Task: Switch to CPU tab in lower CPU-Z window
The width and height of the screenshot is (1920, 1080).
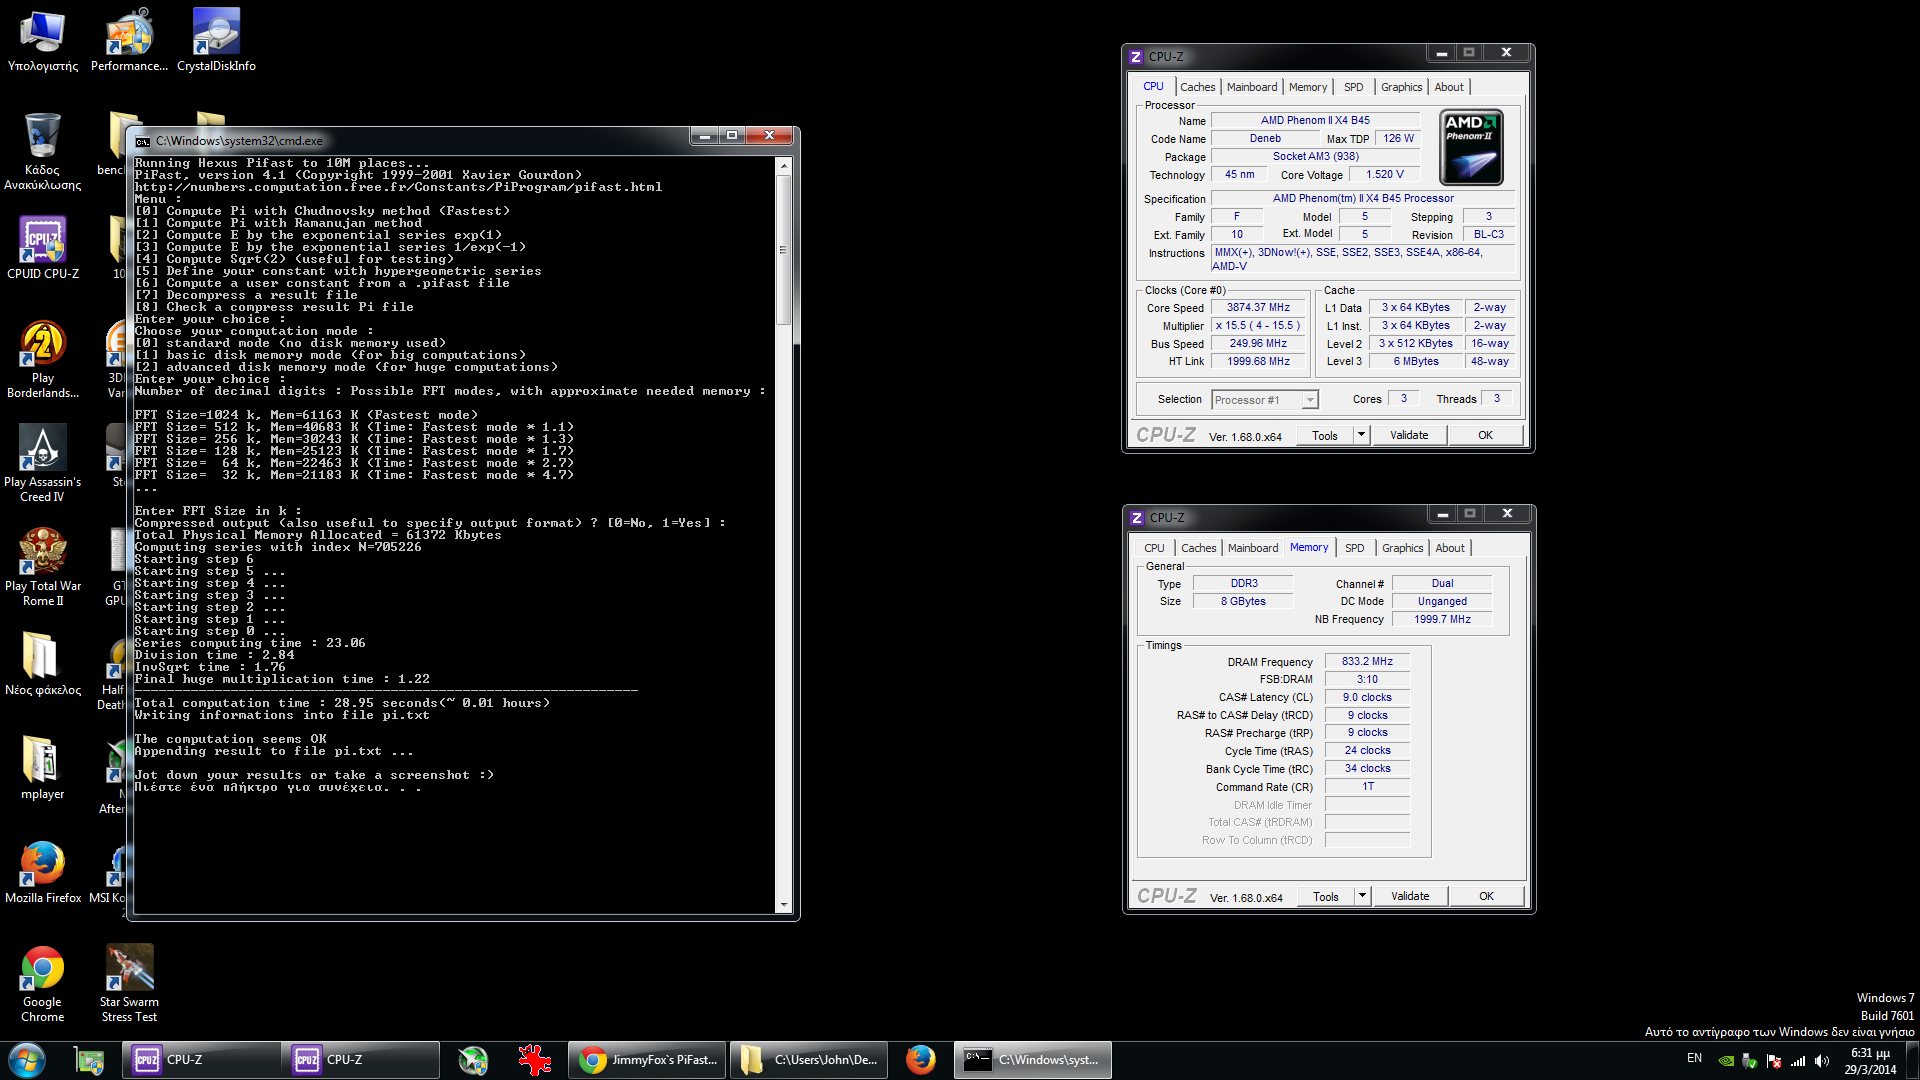Action: (x=1154, y=548)
